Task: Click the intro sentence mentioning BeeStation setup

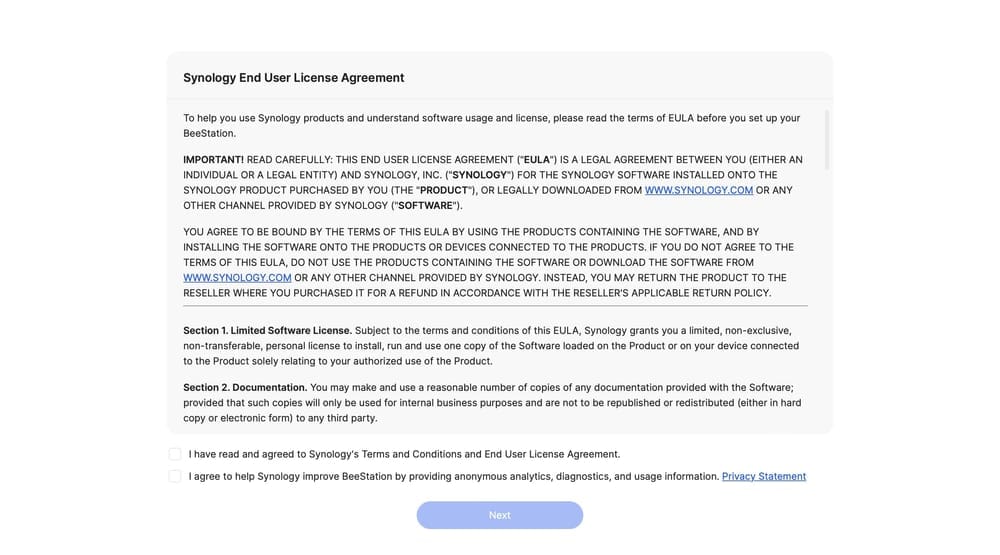Action: [491, 126]
